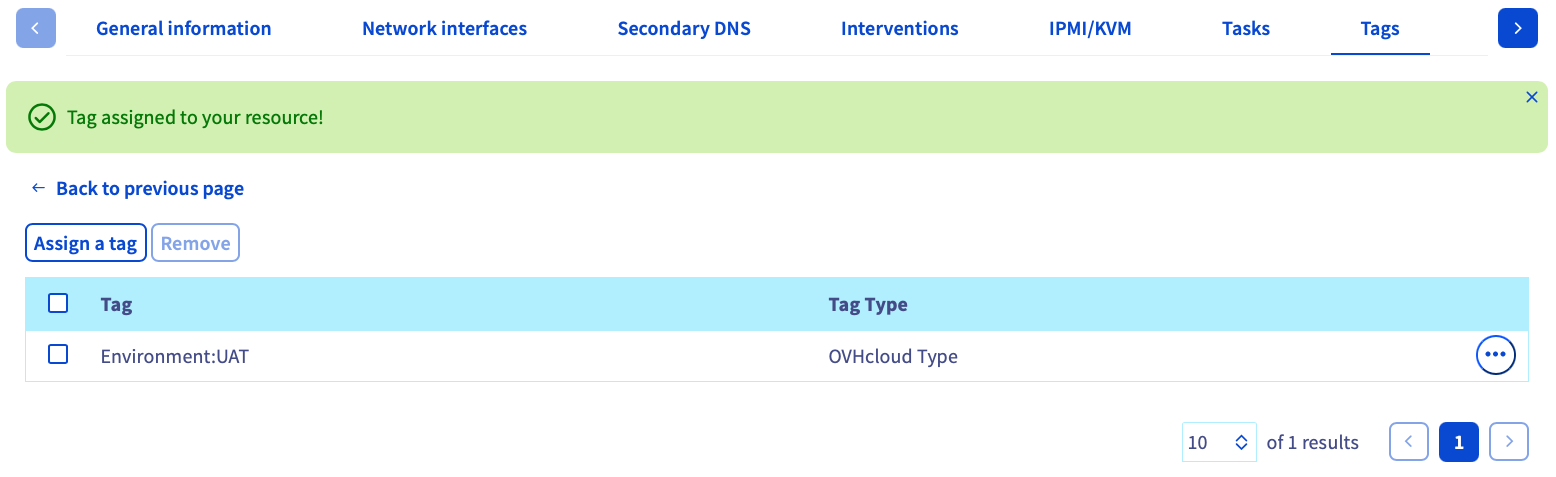Image resolution: width=1556 pixels, height=477 pixels.
Task: Switch to the Secondary DNS tab
Action: coord(684,28)
